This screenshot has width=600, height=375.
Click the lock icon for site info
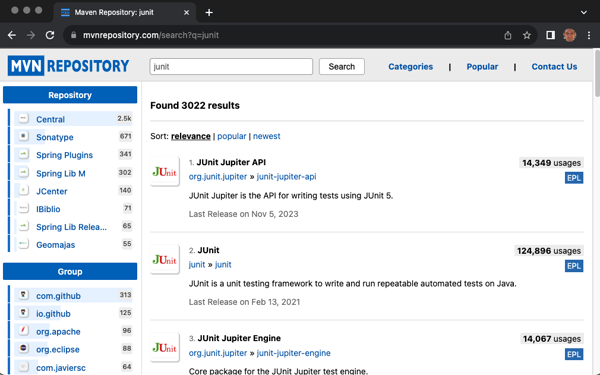coord(73,35)
